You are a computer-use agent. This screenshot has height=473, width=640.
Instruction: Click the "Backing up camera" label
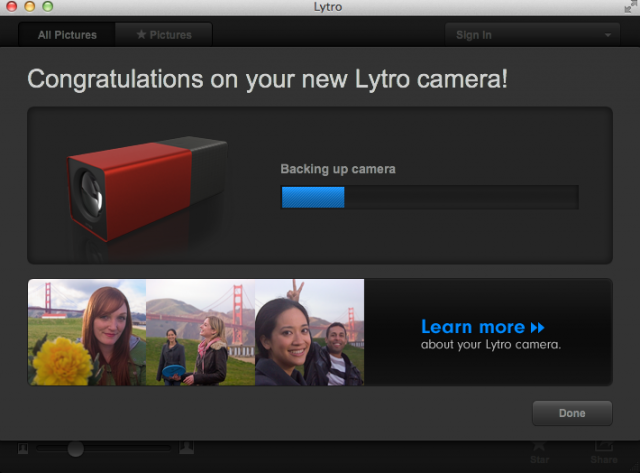point(338,169)
